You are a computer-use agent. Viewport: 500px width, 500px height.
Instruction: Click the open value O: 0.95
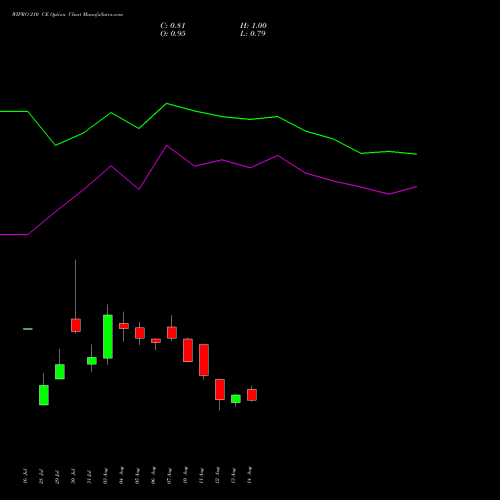[173, 34]
